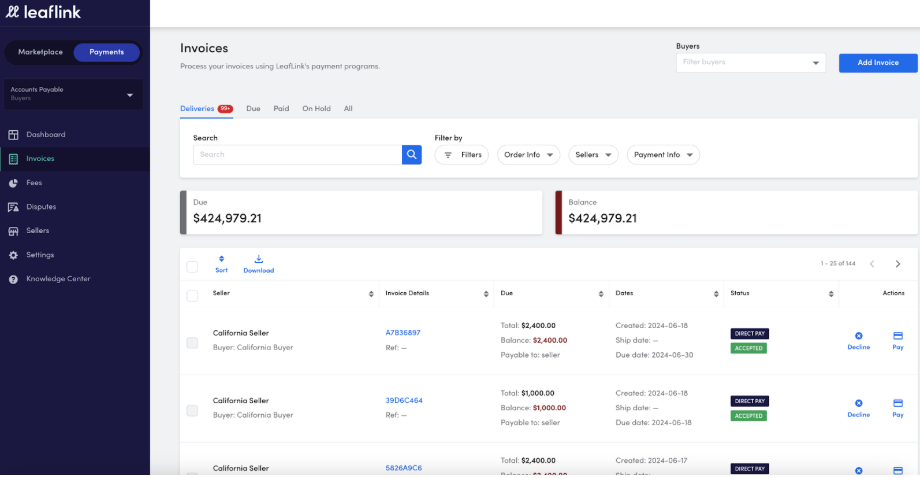Viewport: 920px width, 478px height.
Task: Sort by the Dates column arrows
Action: pyautogui.click(x=716, y=294)
